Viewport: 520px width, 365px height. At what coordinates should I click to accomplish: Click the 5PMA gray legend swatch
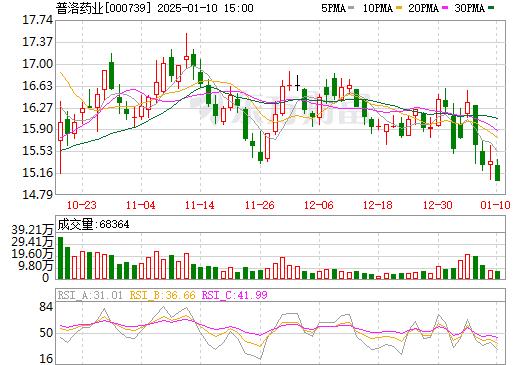(351, 8)
